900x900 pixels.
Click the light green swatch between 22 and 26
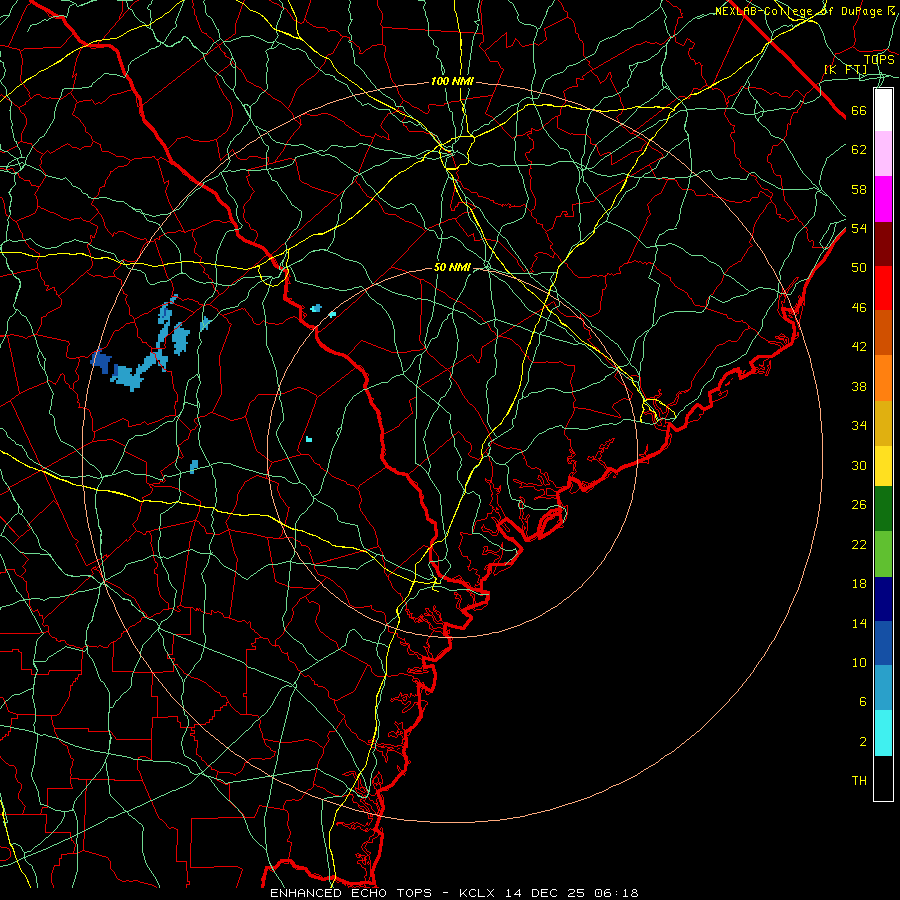coord(883,554)
